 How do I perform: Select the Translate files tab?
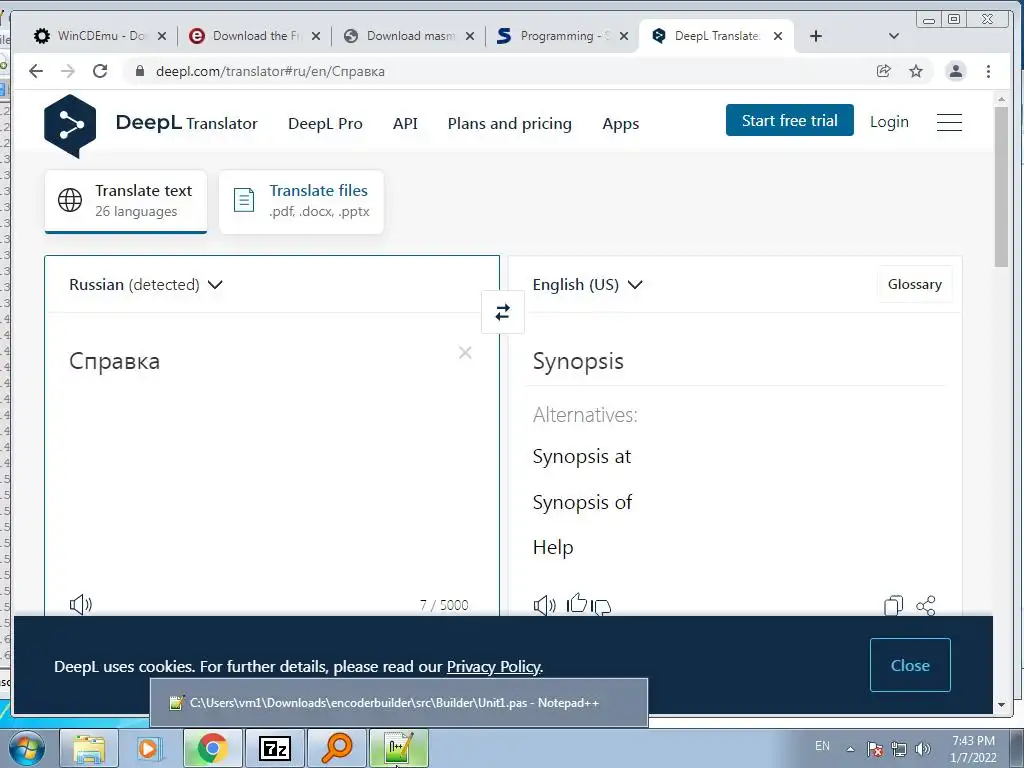pos(301,201)
